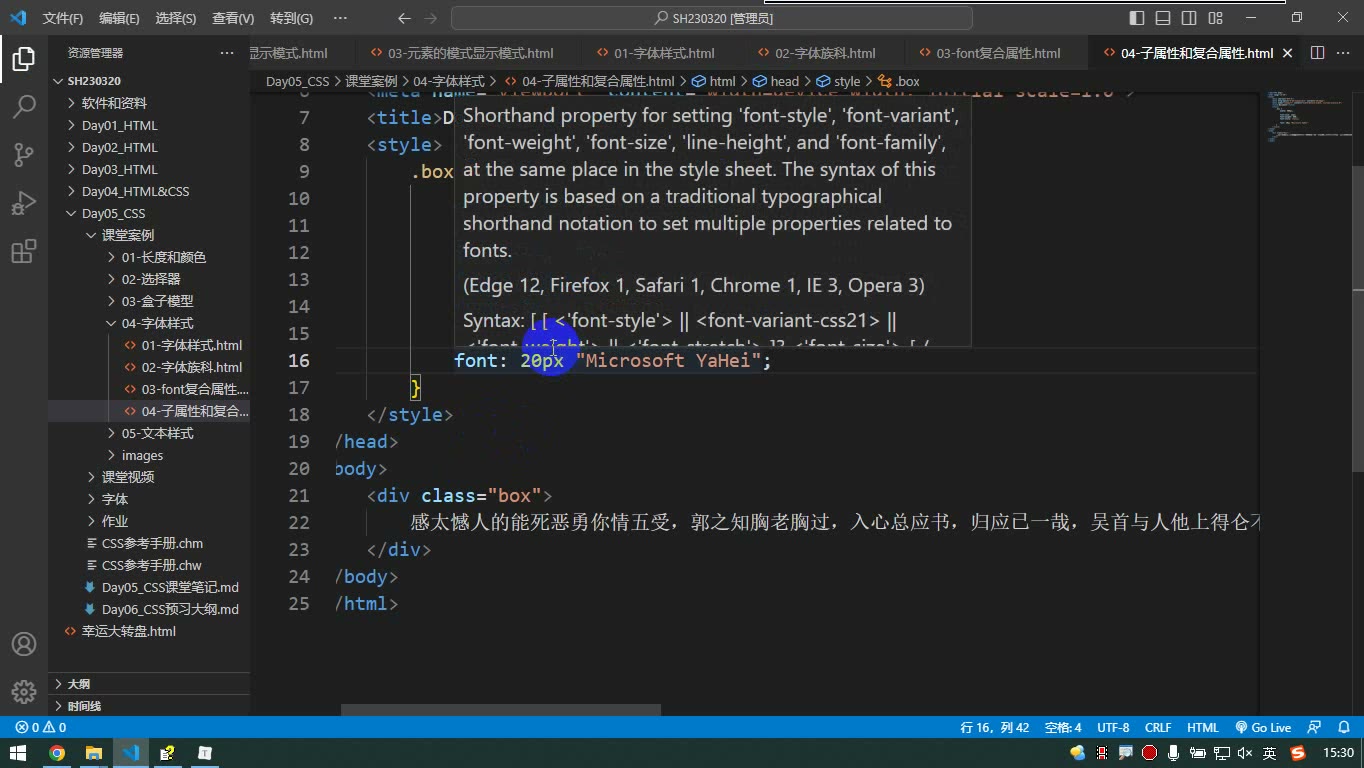This screenshot has height=768, width=1364.
Task: Switch the 英 input language indicator
Action: coord(1269,753)
